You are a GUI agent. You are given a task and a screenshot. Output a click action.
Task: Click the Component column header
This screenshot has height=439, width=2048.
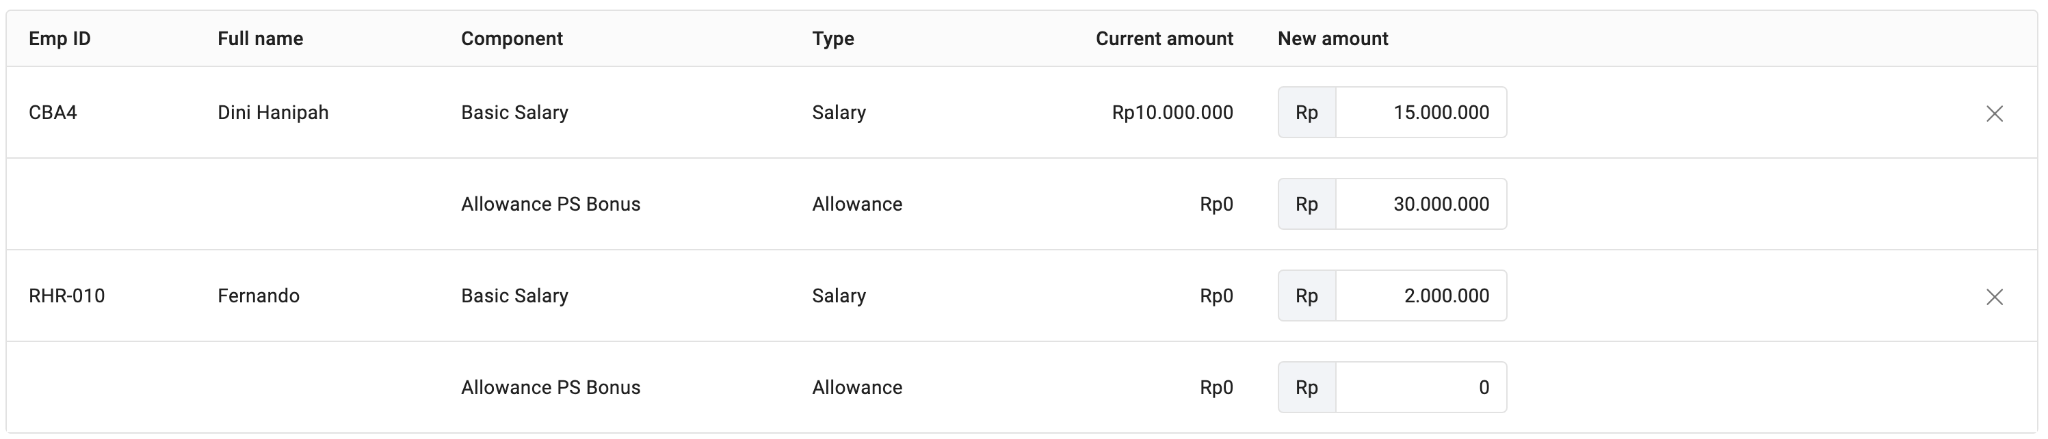(512, 39)
